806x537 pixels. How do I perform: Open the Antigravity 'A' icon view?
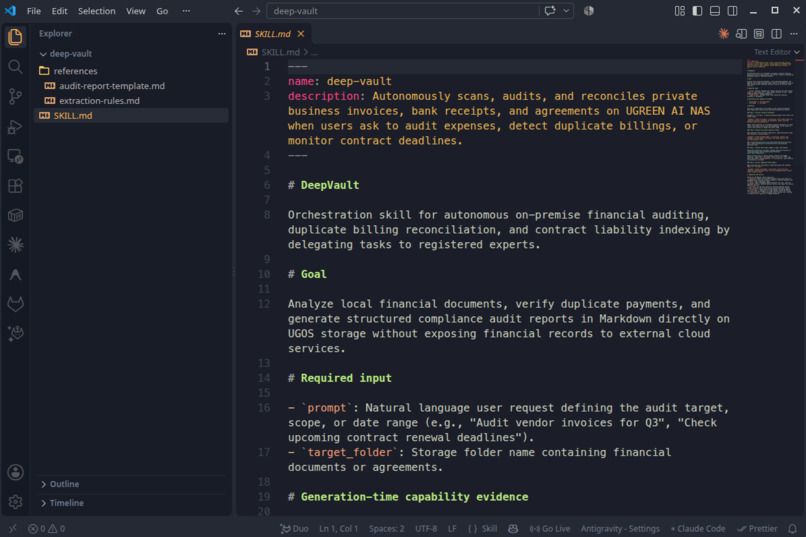(x=15, y=274)
